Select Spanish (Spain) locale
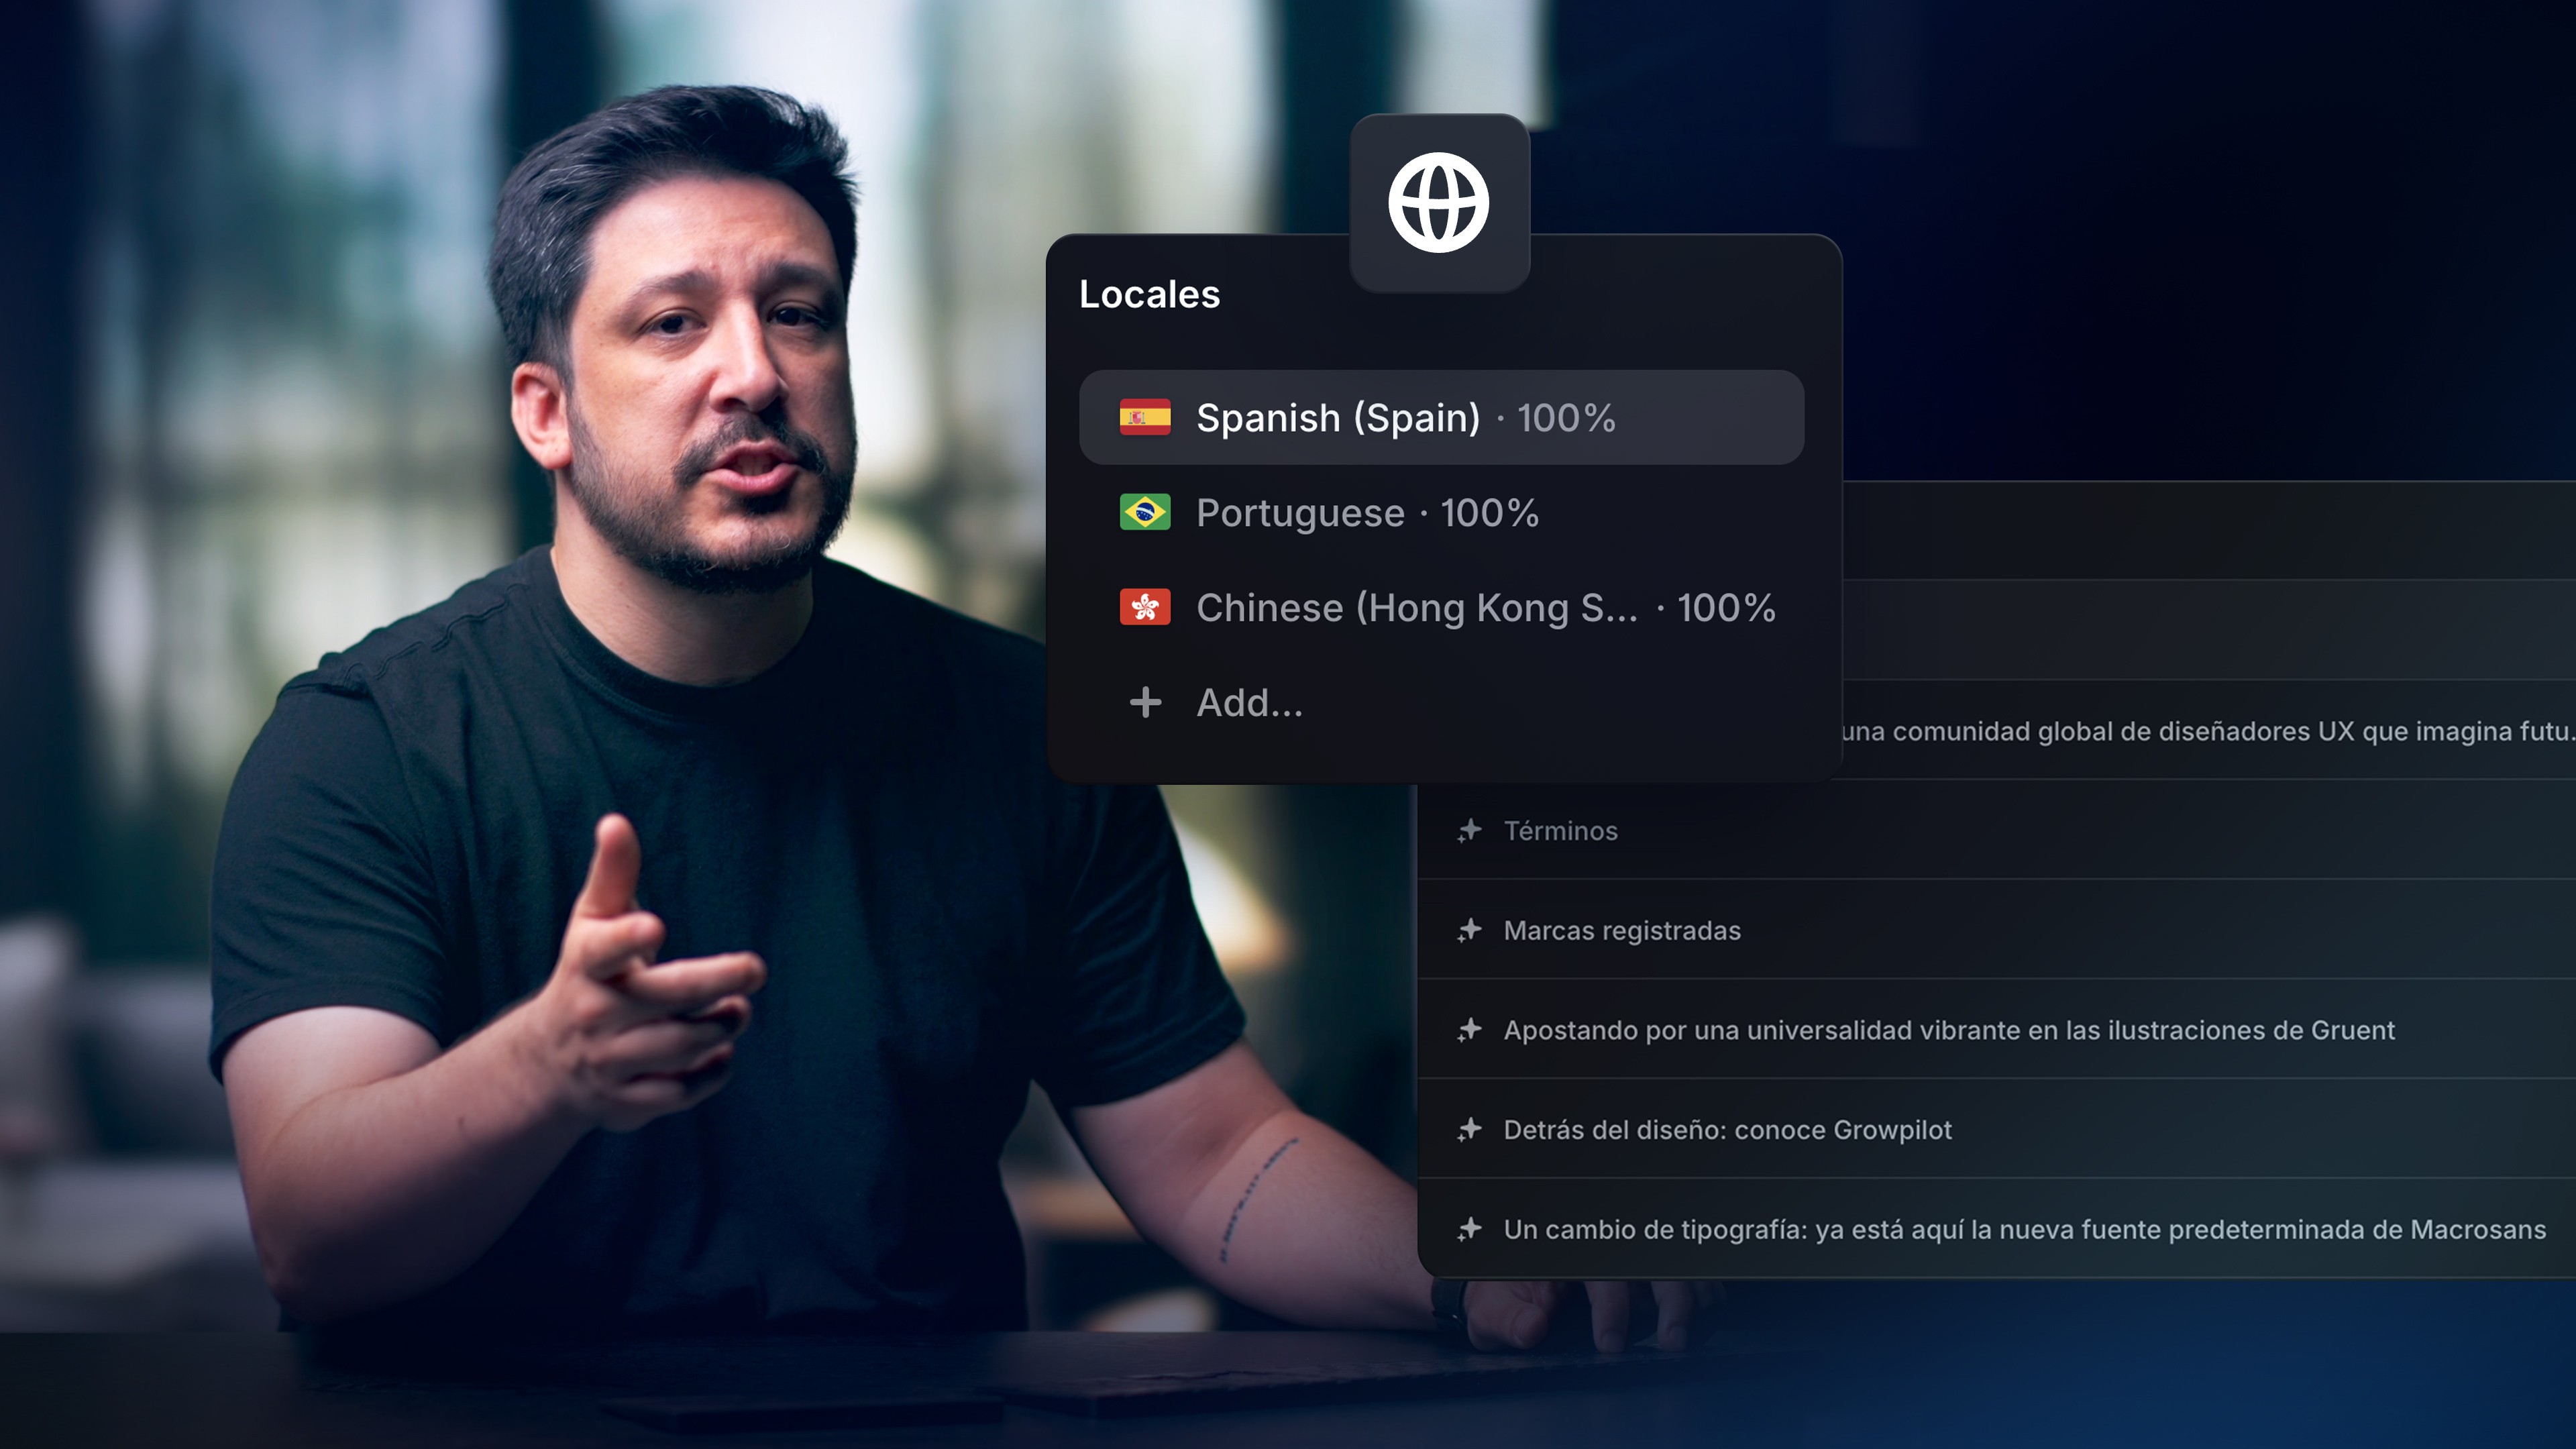This screenshot has width=2576, height=1449. (x=1338, y=418)
